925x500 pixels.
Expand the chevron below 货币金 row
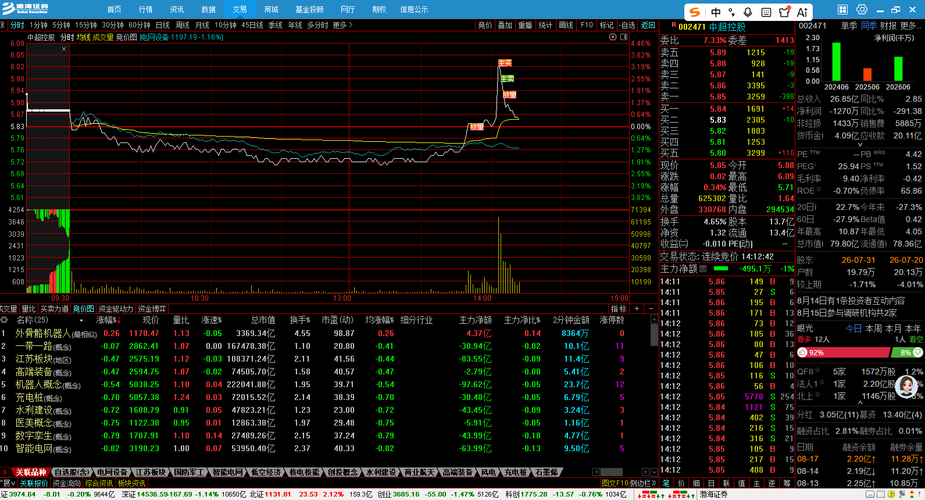click(860, 144)
